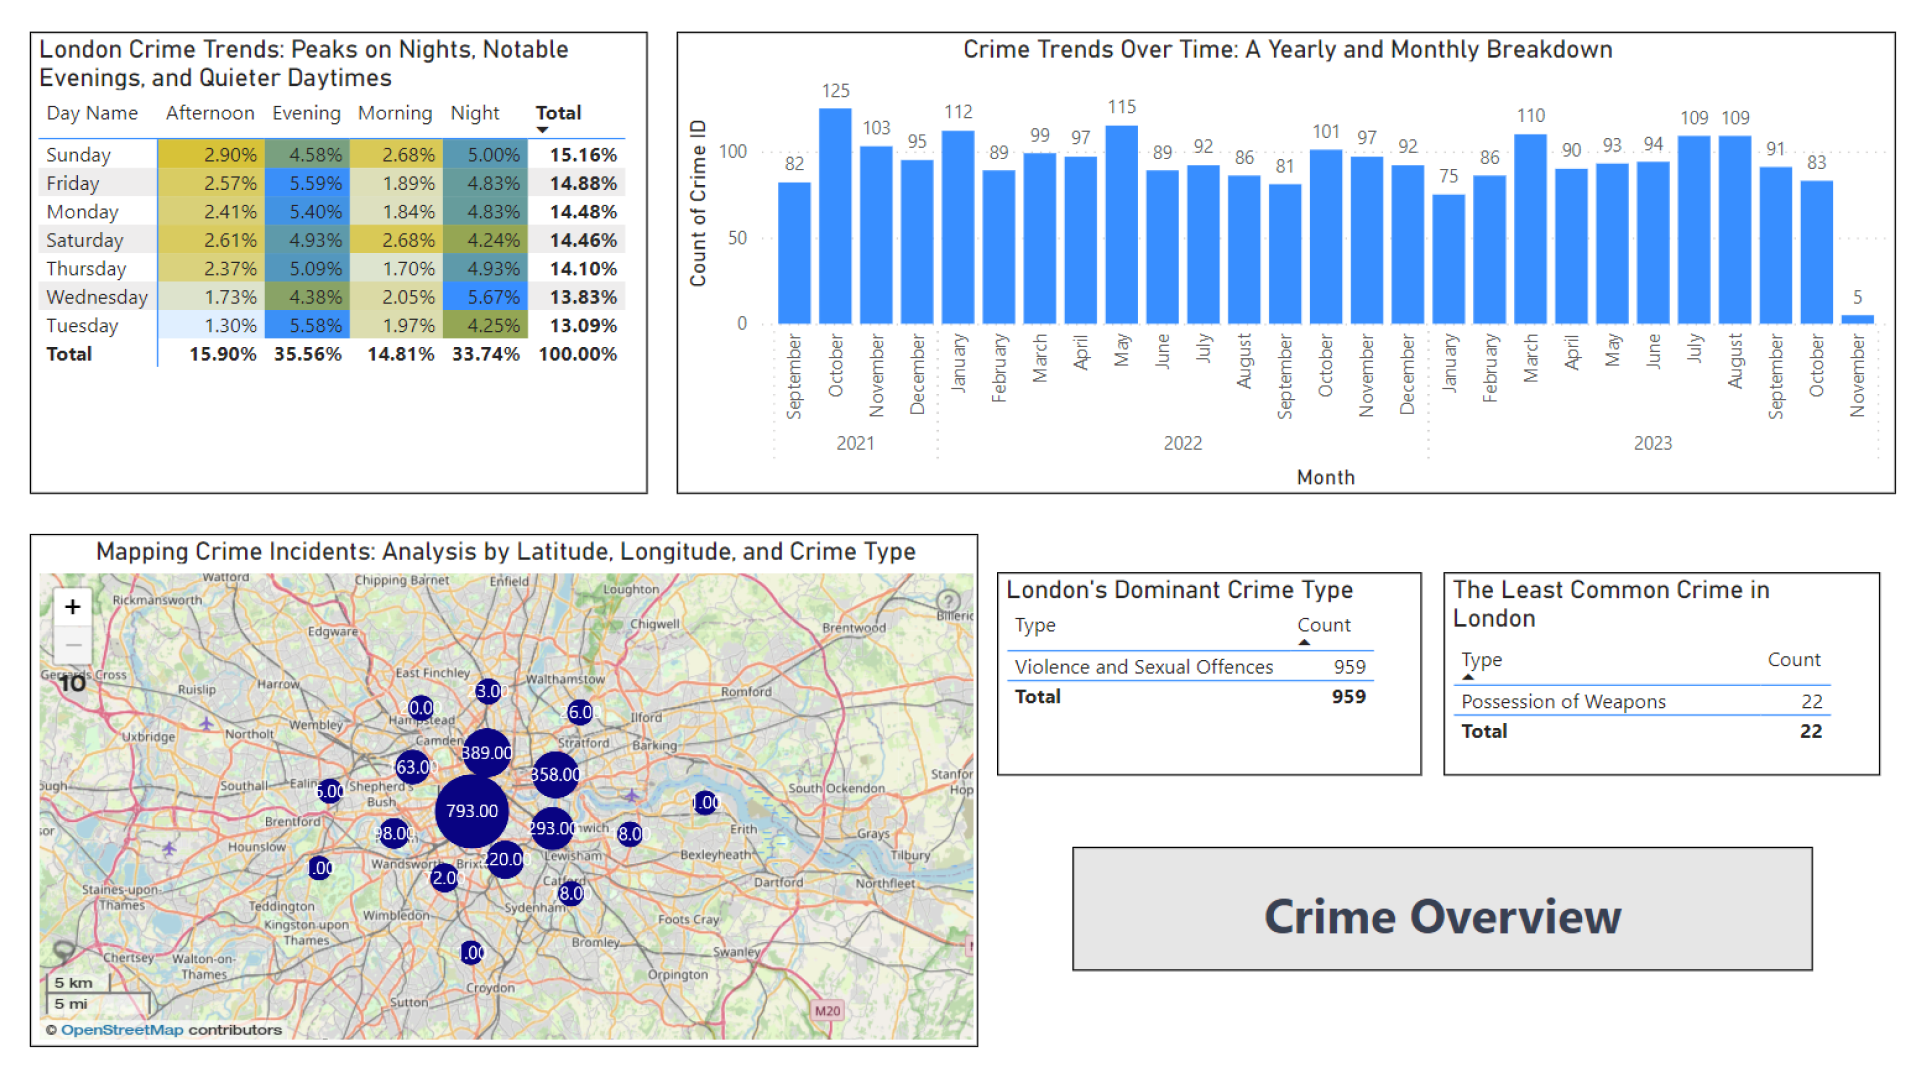Viewport: 1920px width, 1080px height.
Task: Click the Thursday Morning cell 1.70%
Action: [396, 269]
